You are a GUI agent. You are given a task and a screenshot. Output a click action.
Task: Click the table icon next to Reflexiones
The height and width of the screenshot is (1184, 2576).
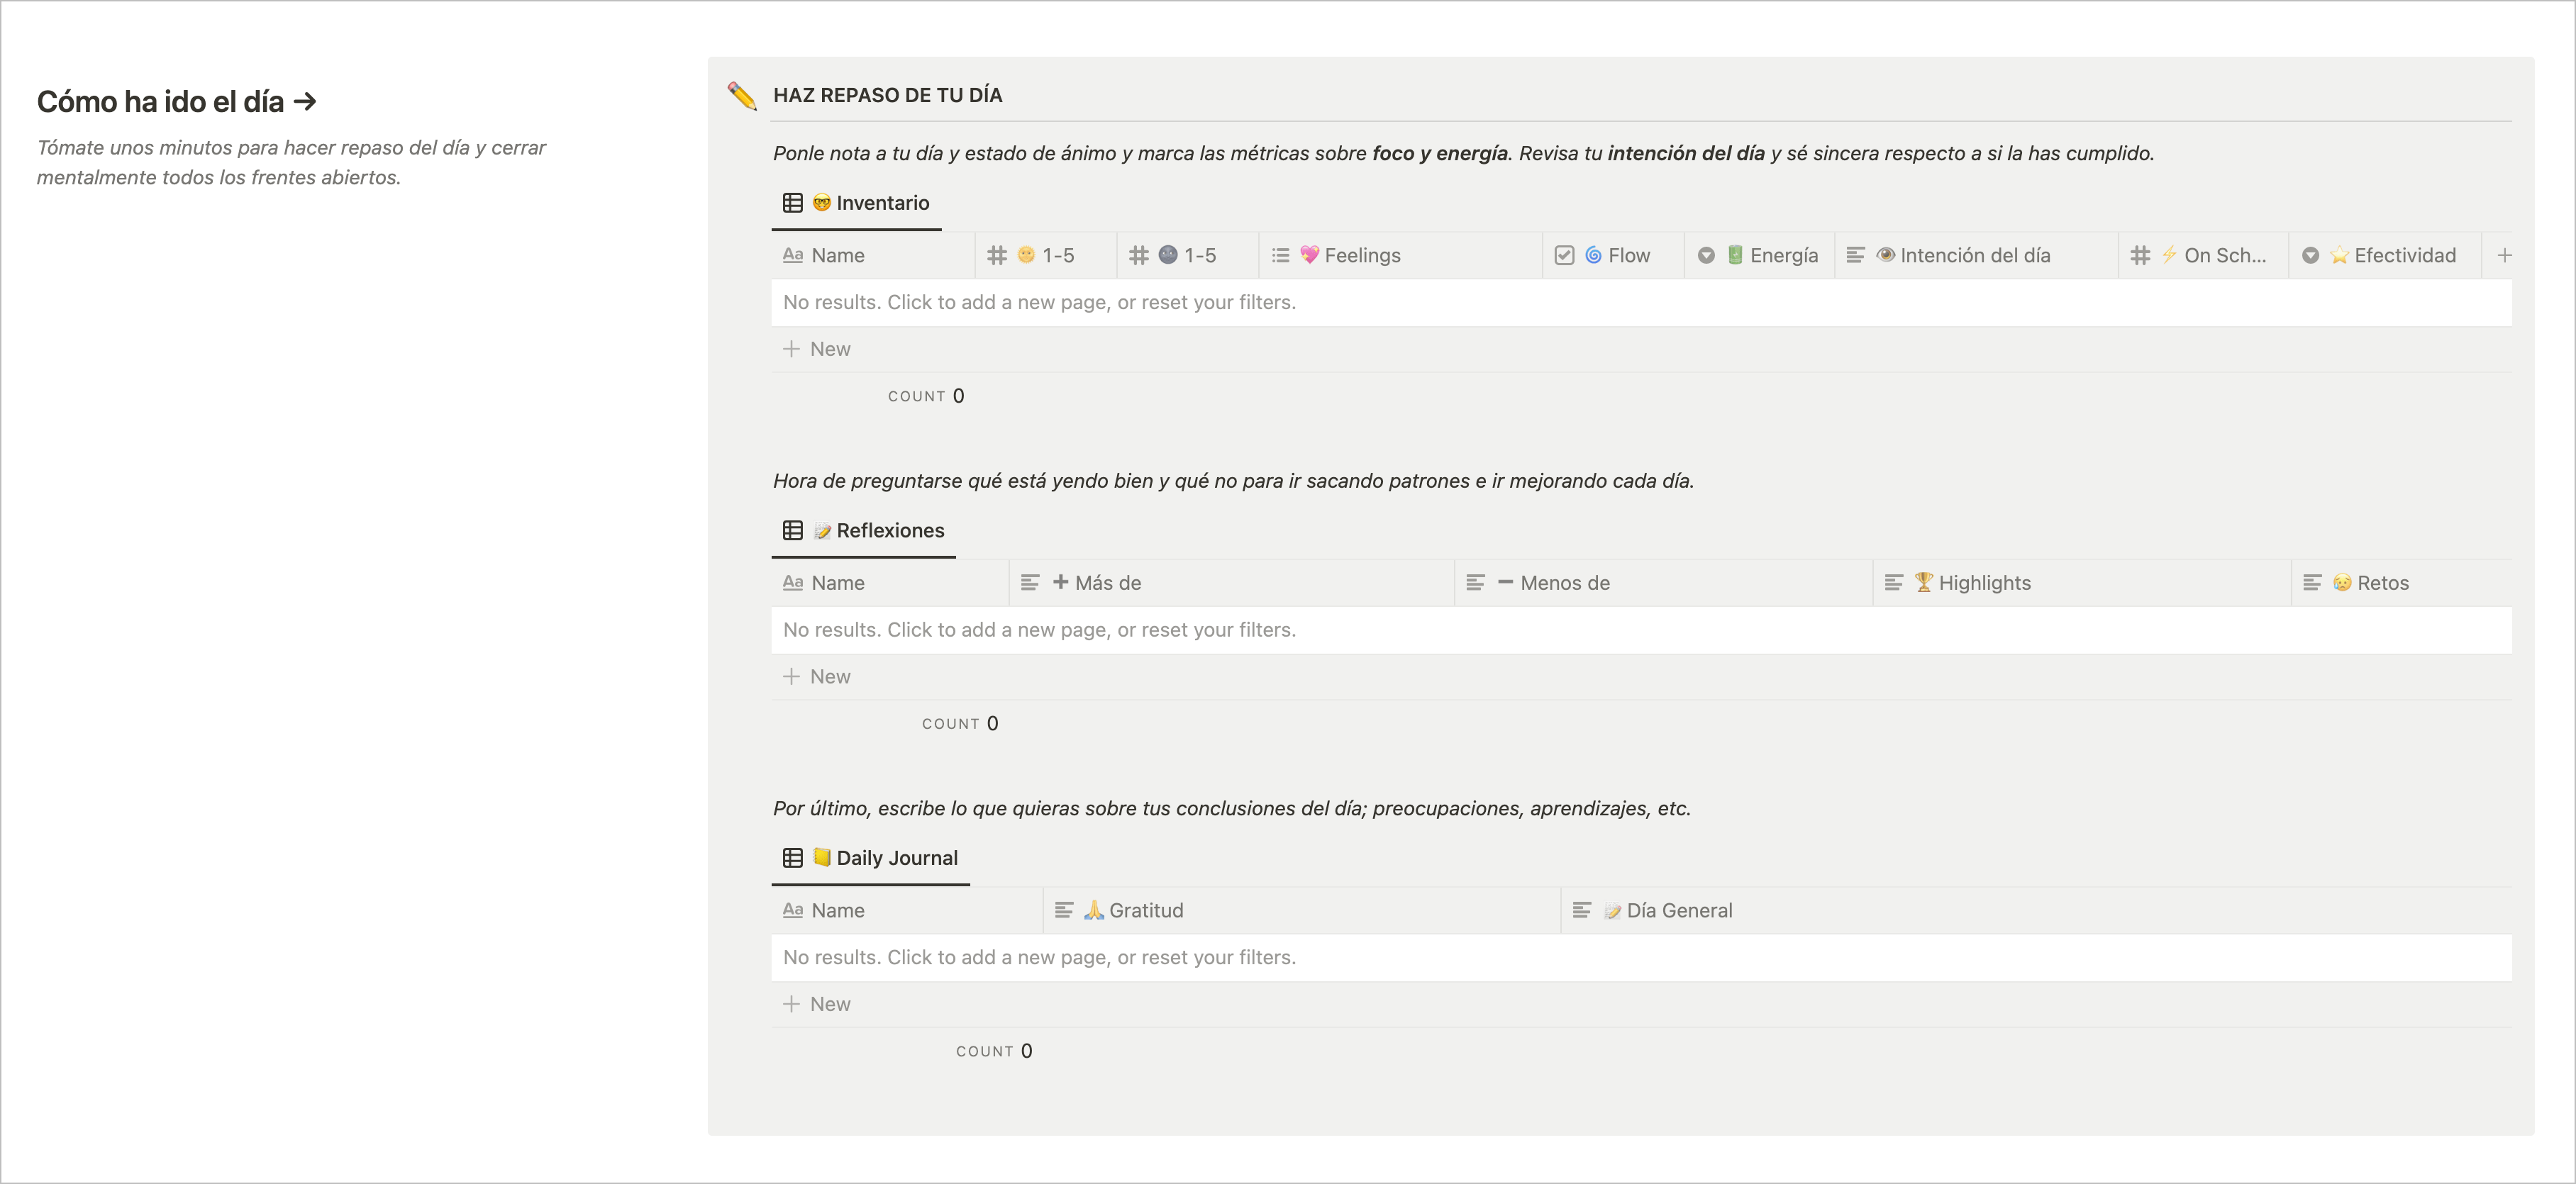[792, 531]
